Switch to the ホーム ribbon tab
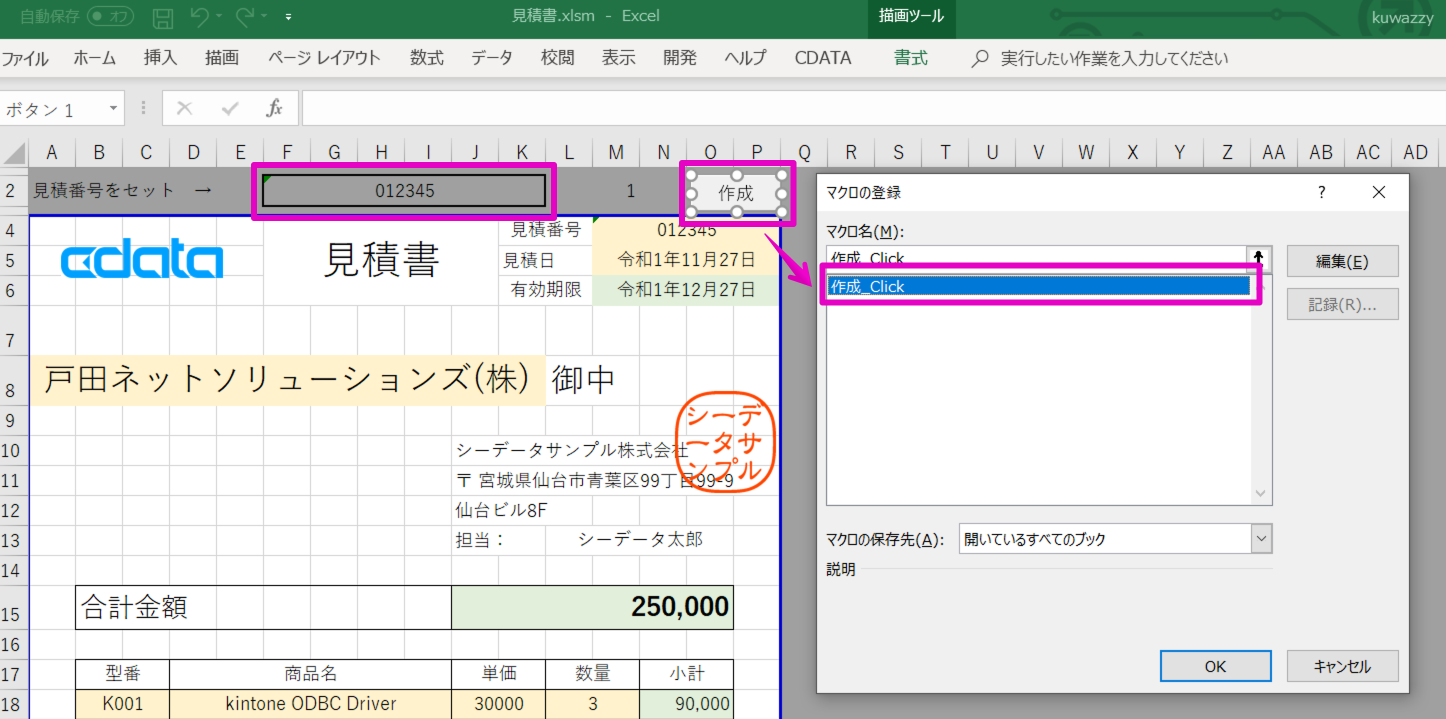Image resolution: width=1446 pixels, height=719 pixels. 95,58
